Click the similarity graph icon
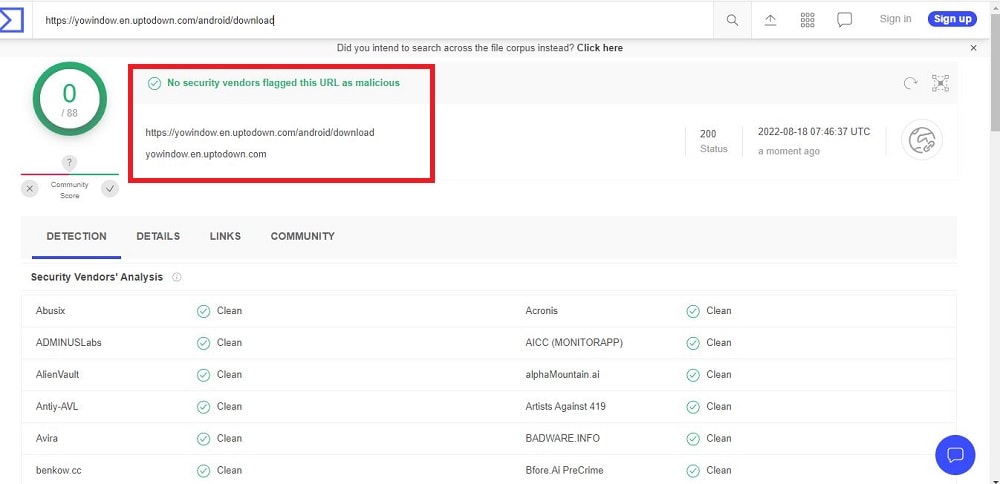1000x484 pixels. [x=941, y=83]
